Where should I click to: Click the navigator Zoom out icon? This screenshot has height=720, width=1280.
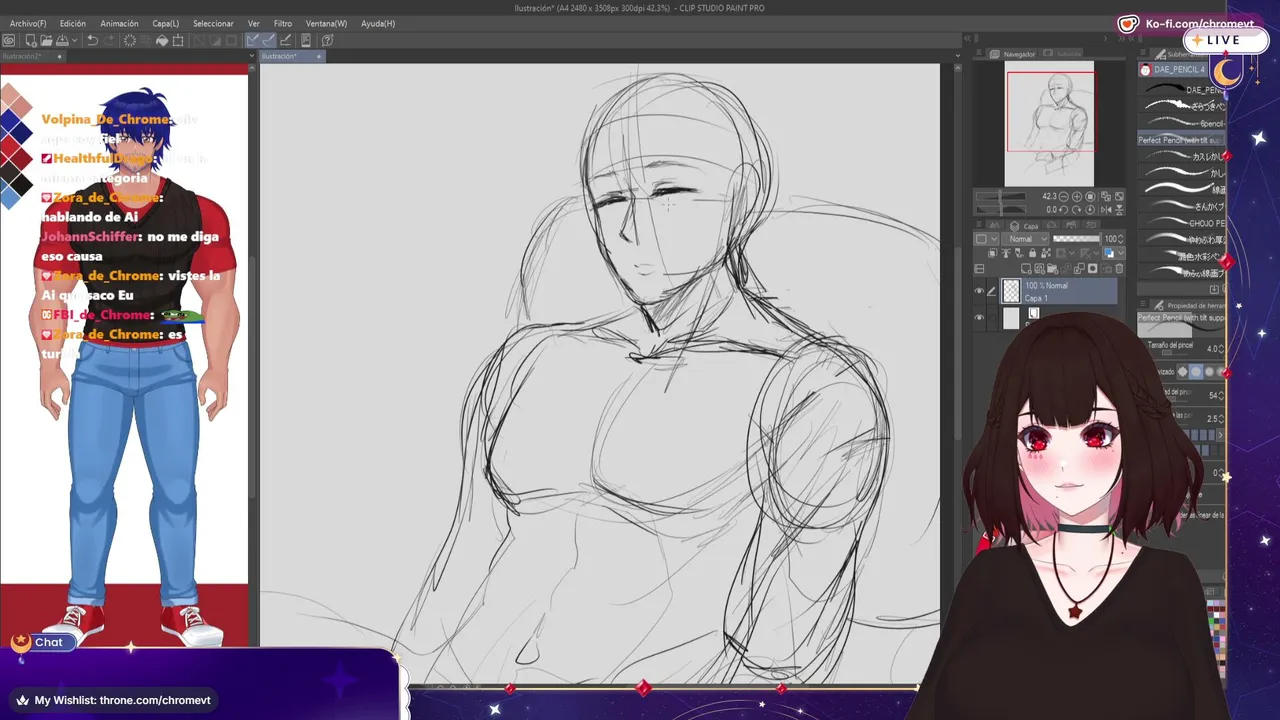point(1063,196)
